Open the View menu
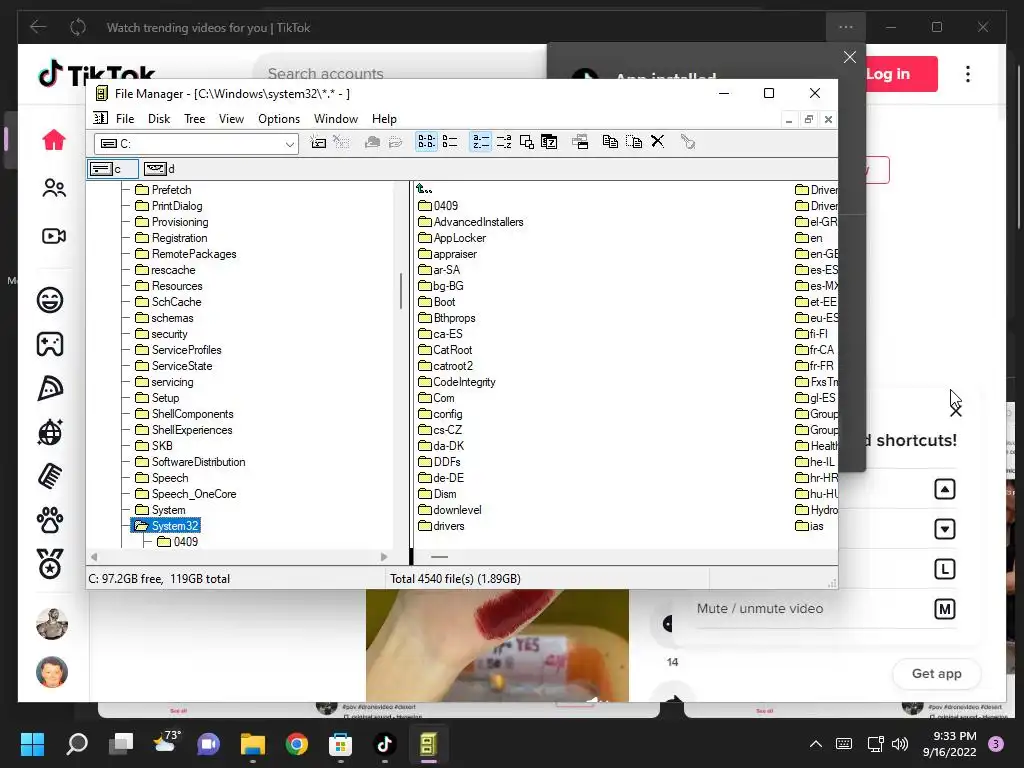The image size is (1024, 768). tap(231, 119)
